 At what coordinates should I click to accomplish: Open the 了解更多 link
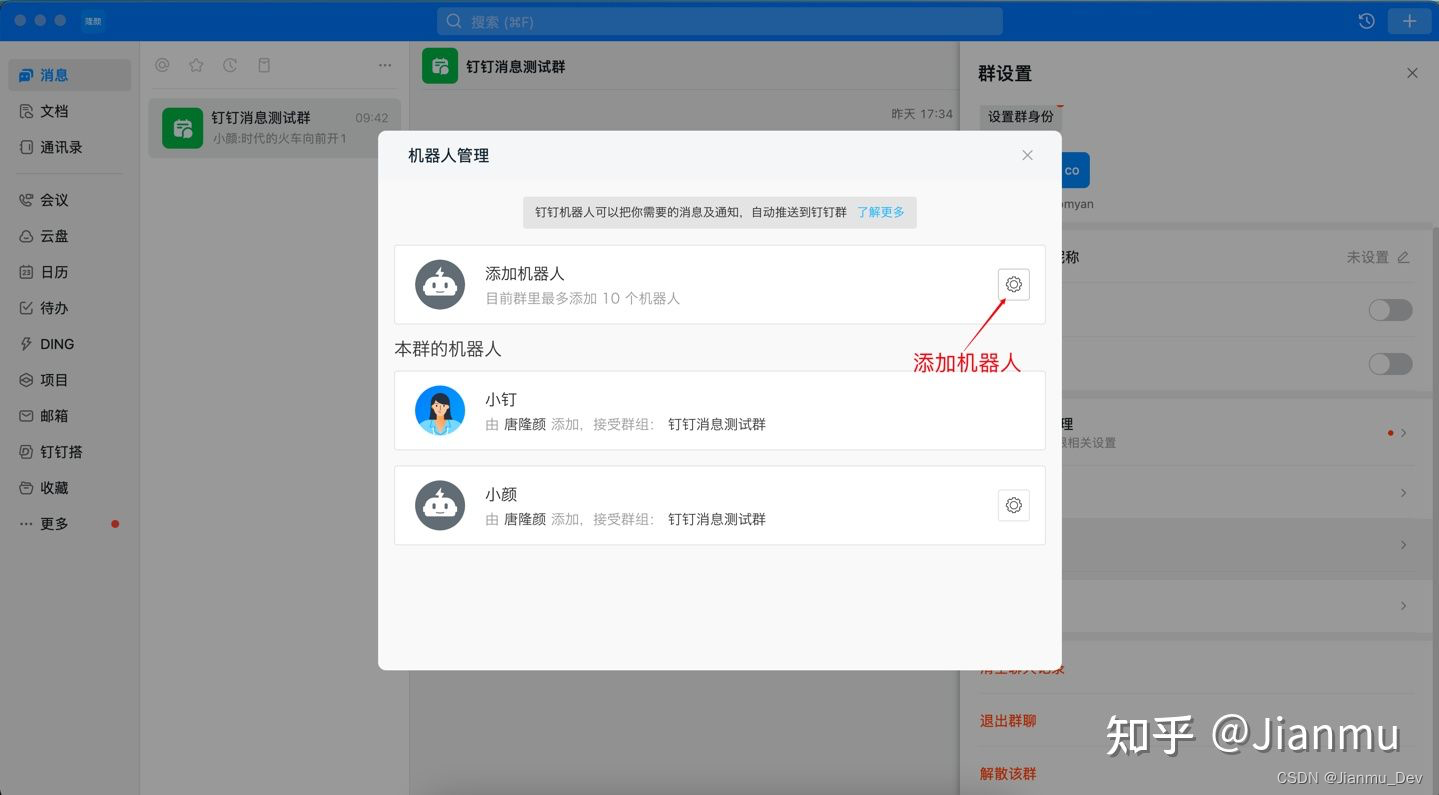point(881,212)
